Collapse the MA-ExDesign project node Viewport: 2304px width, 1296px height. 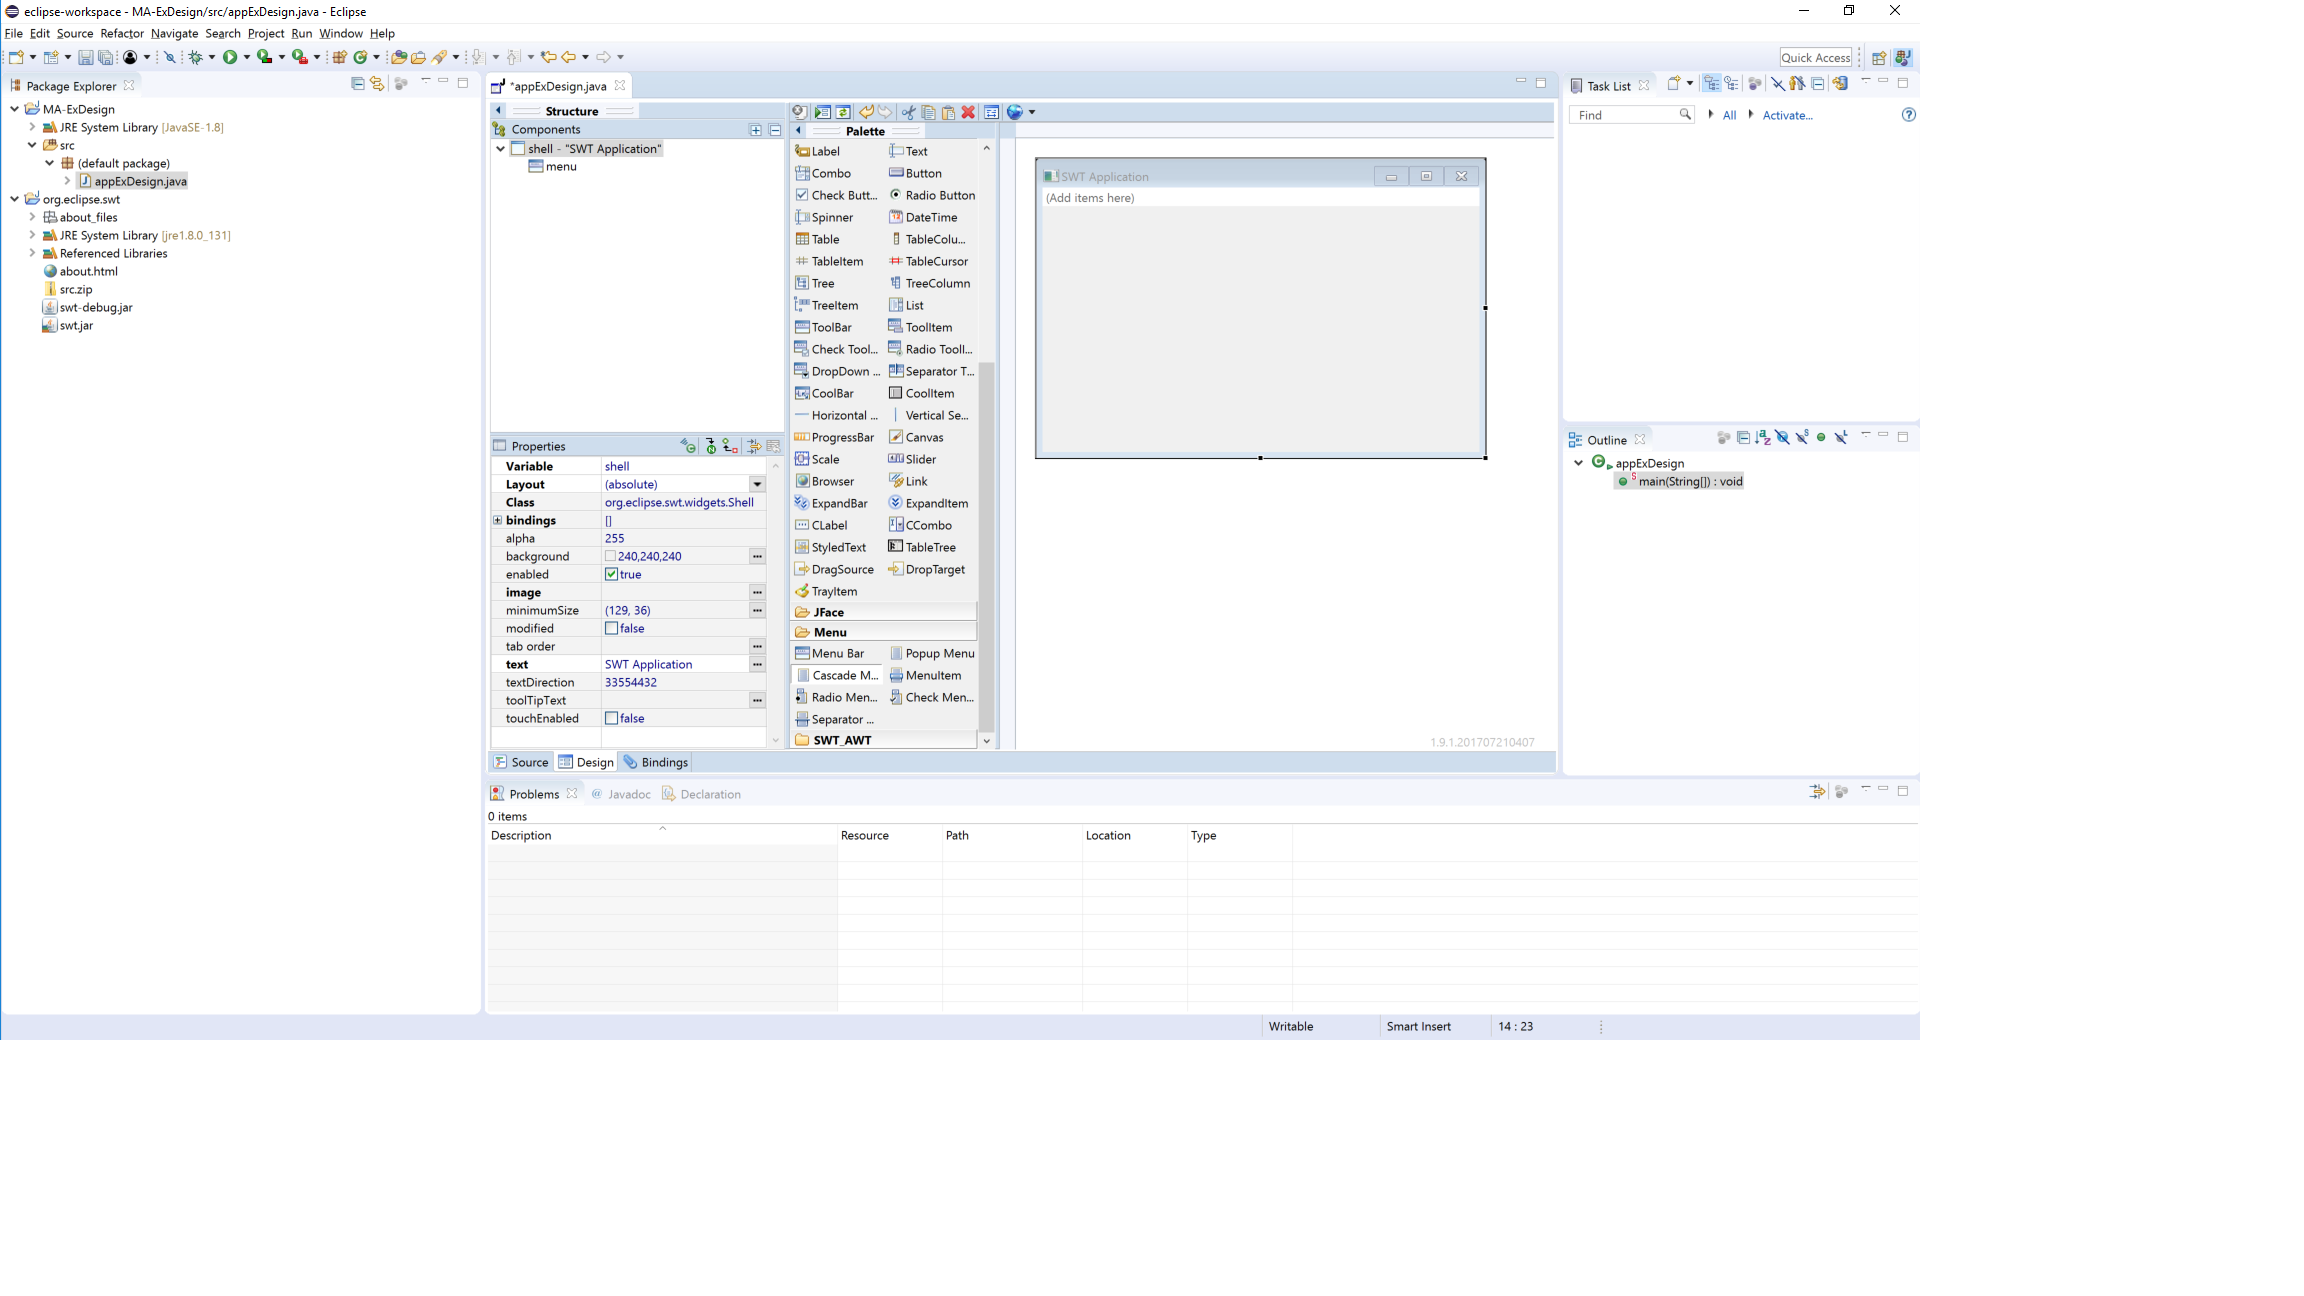15,109
